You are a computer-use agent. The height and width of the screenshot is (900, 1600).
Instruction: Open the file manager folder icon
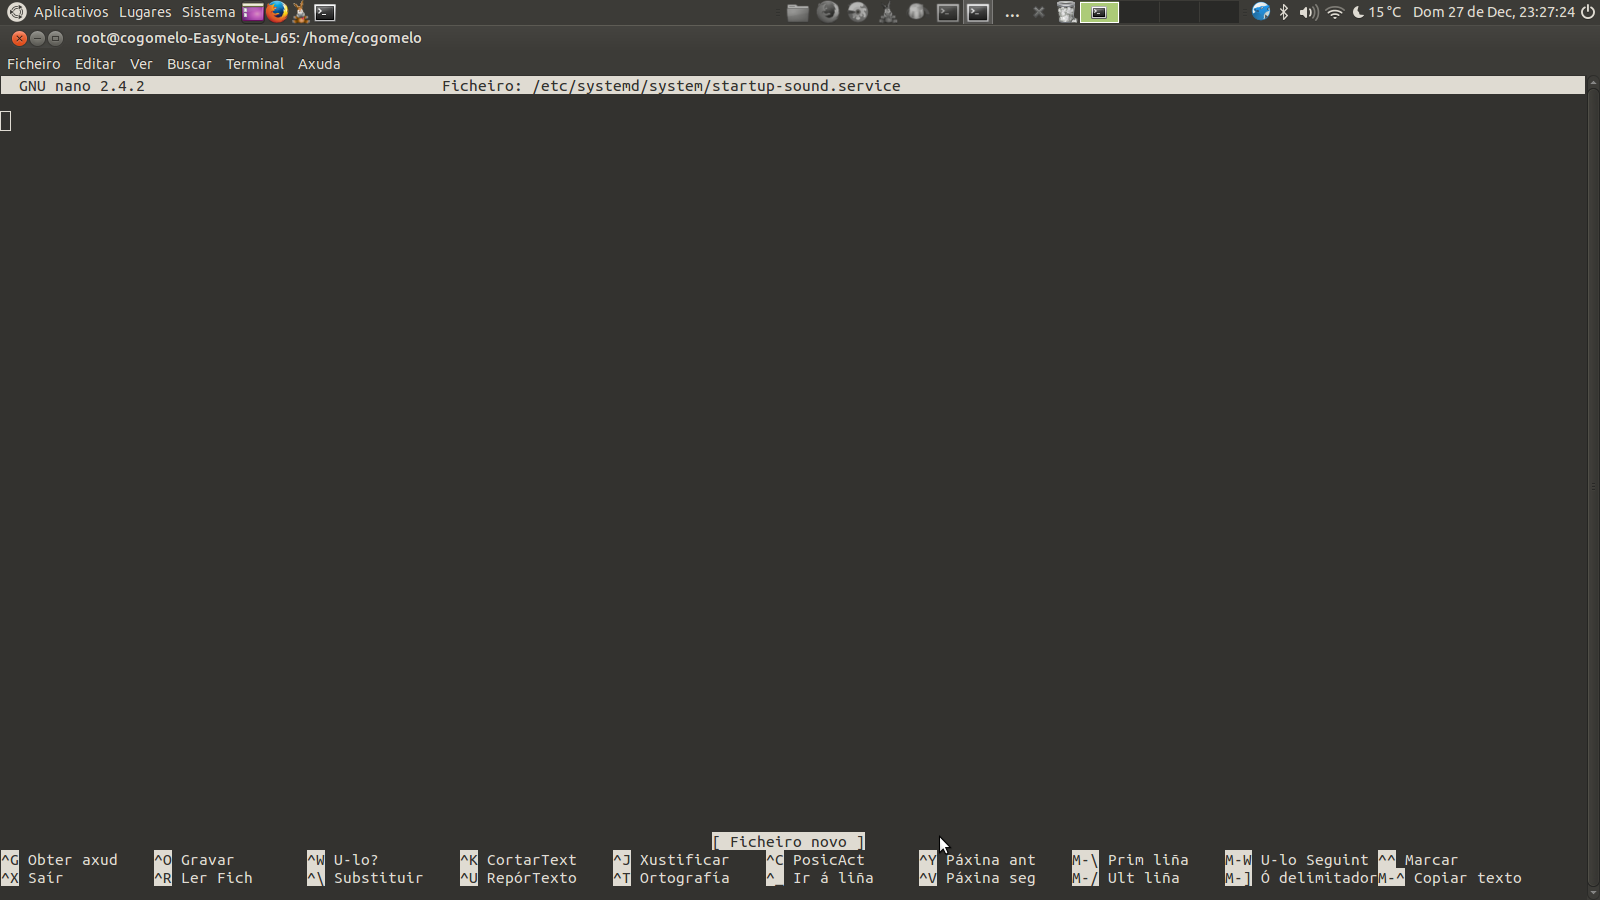[x=797, y=12]
